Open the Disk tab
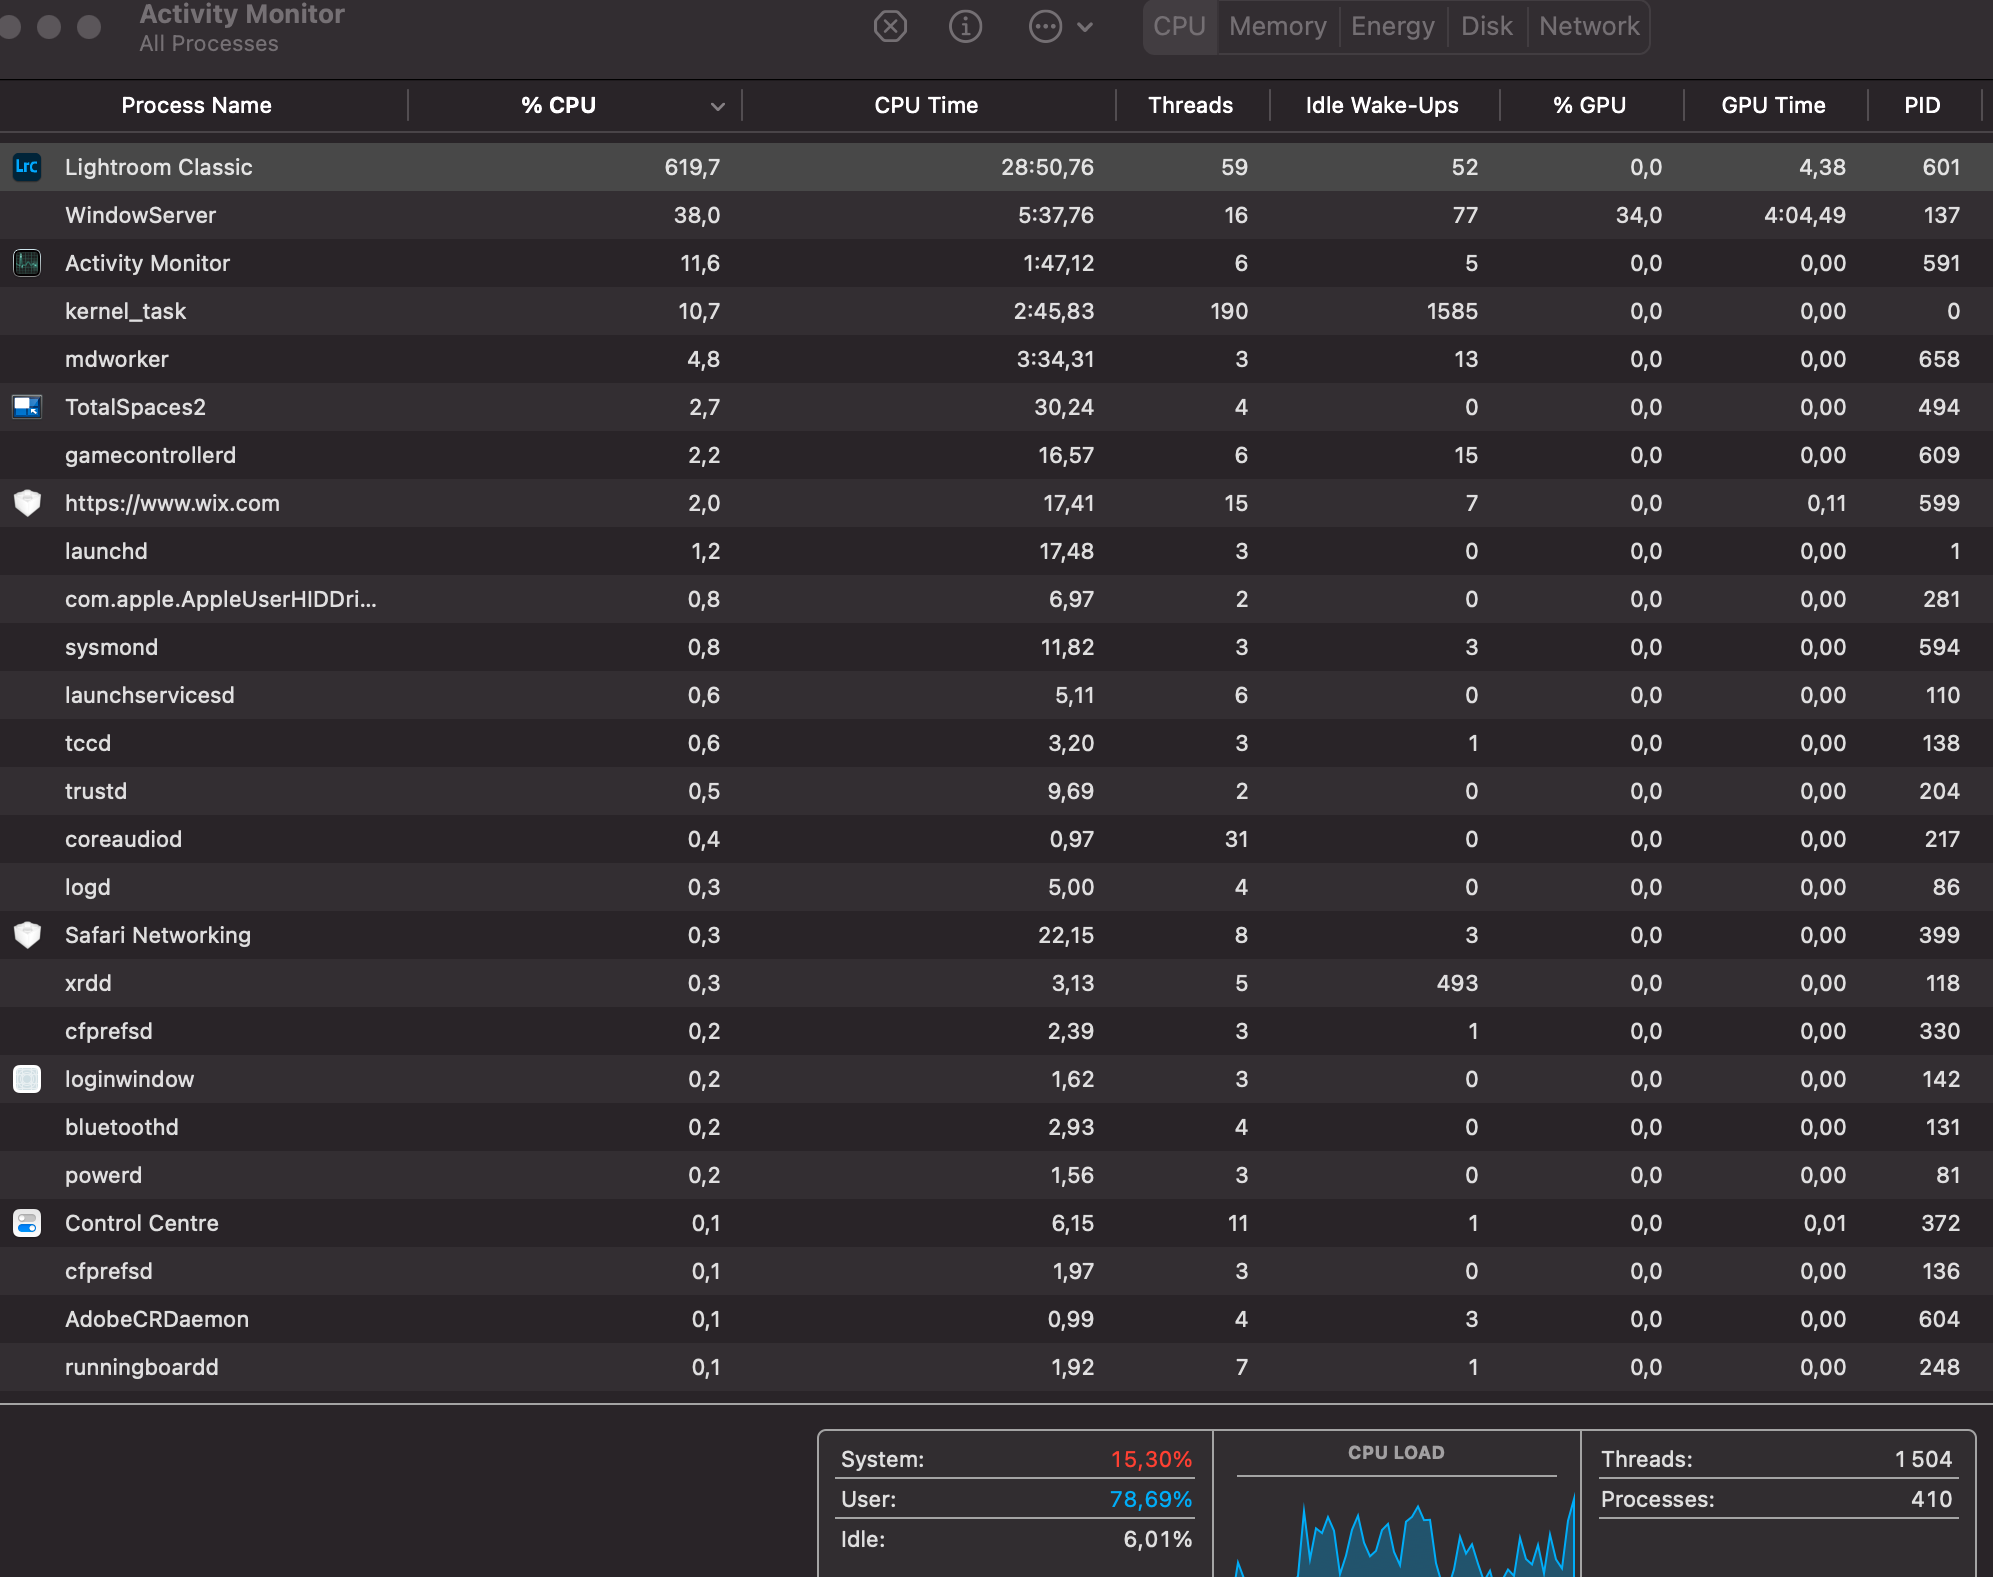1993x1577 pixels. pos(1486,26)
